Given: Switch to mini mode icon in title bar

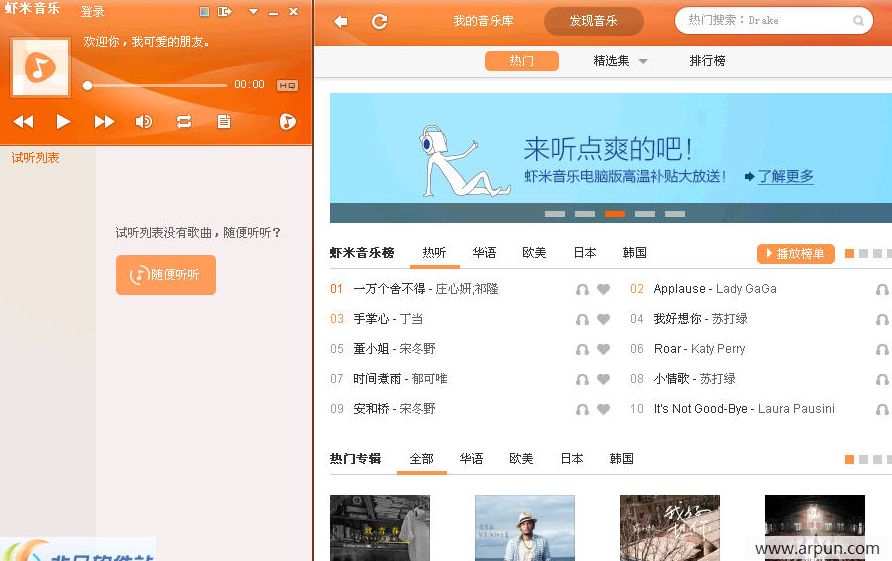Looking at the screenshot, I should tap(204, 11).
